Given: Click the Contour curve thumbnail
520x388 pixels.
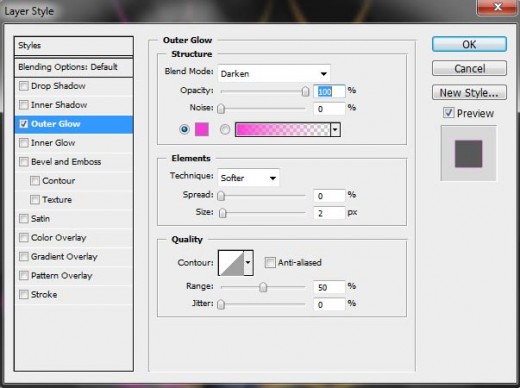Looking at the screenshot, I should click(x=231, y=263).
